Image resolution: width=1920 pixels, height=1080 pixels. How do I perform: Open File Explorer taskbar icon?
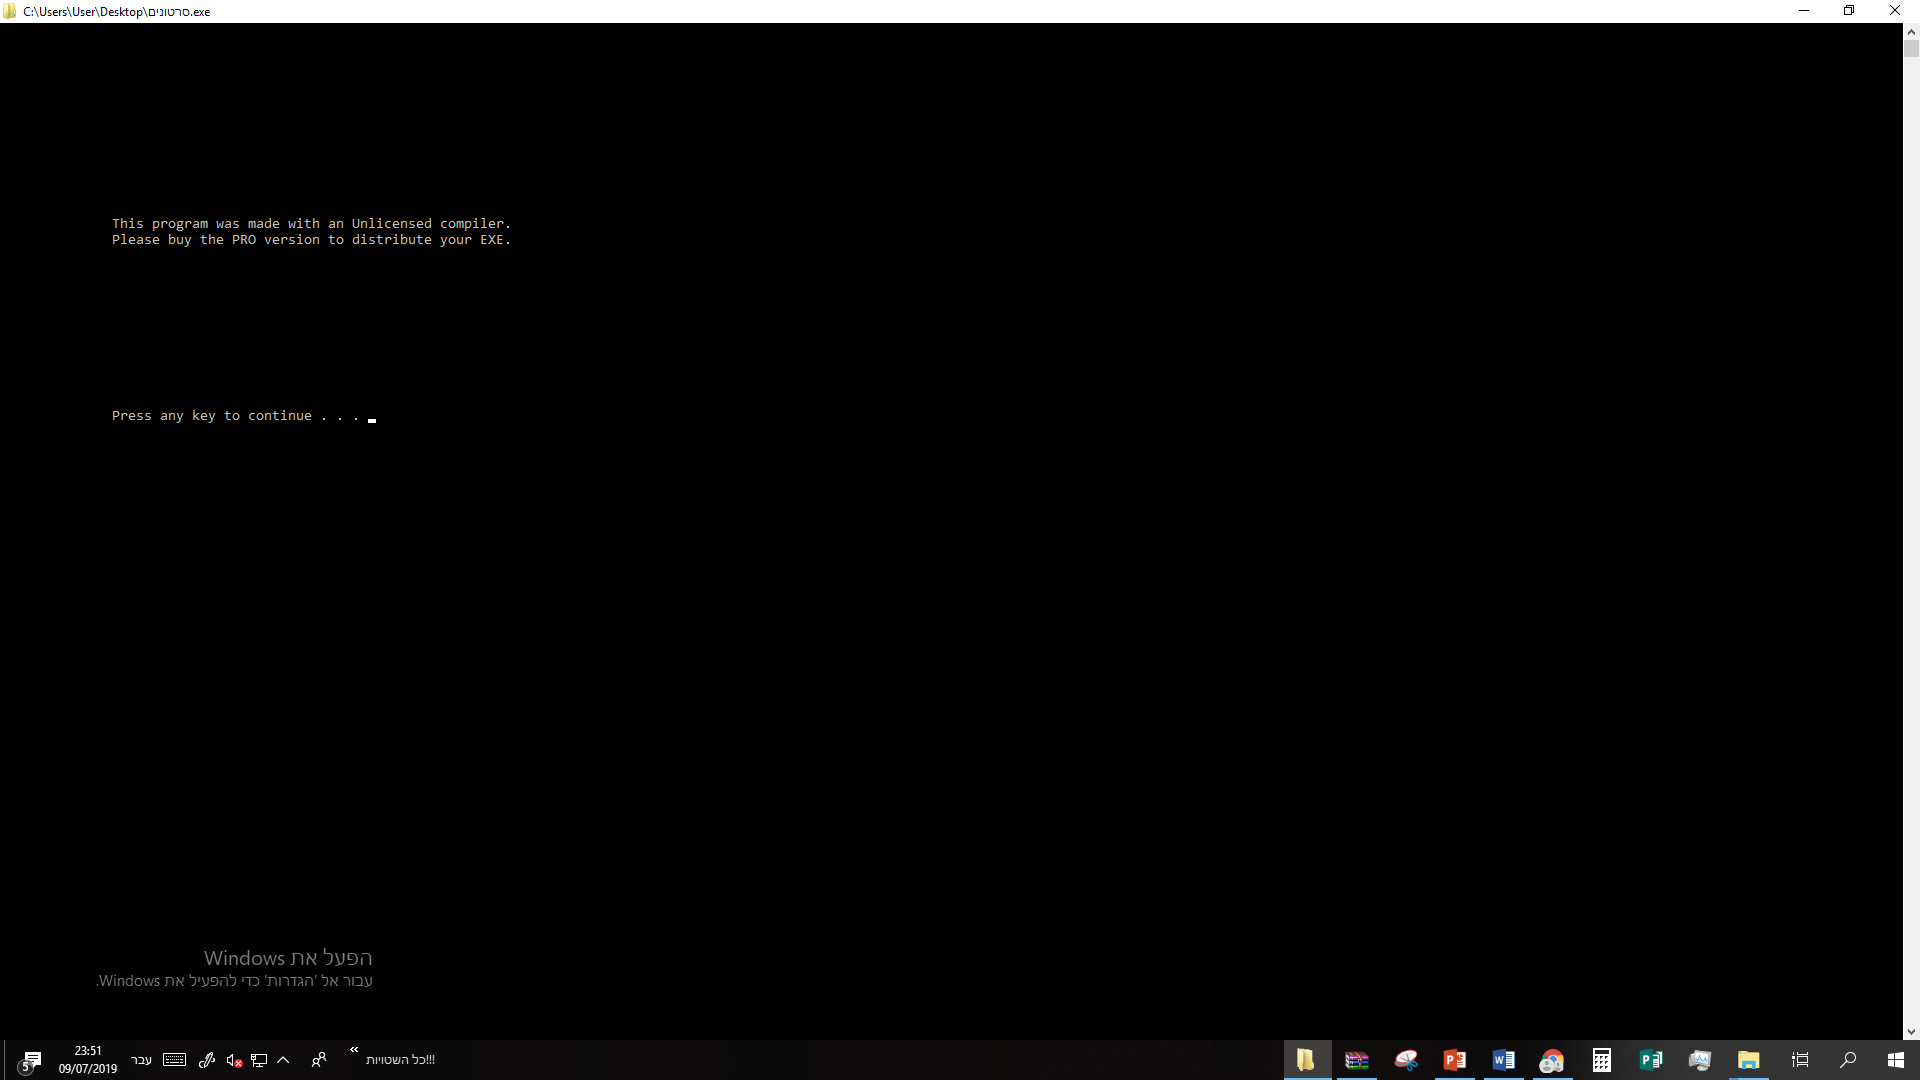(1748, 1060)
